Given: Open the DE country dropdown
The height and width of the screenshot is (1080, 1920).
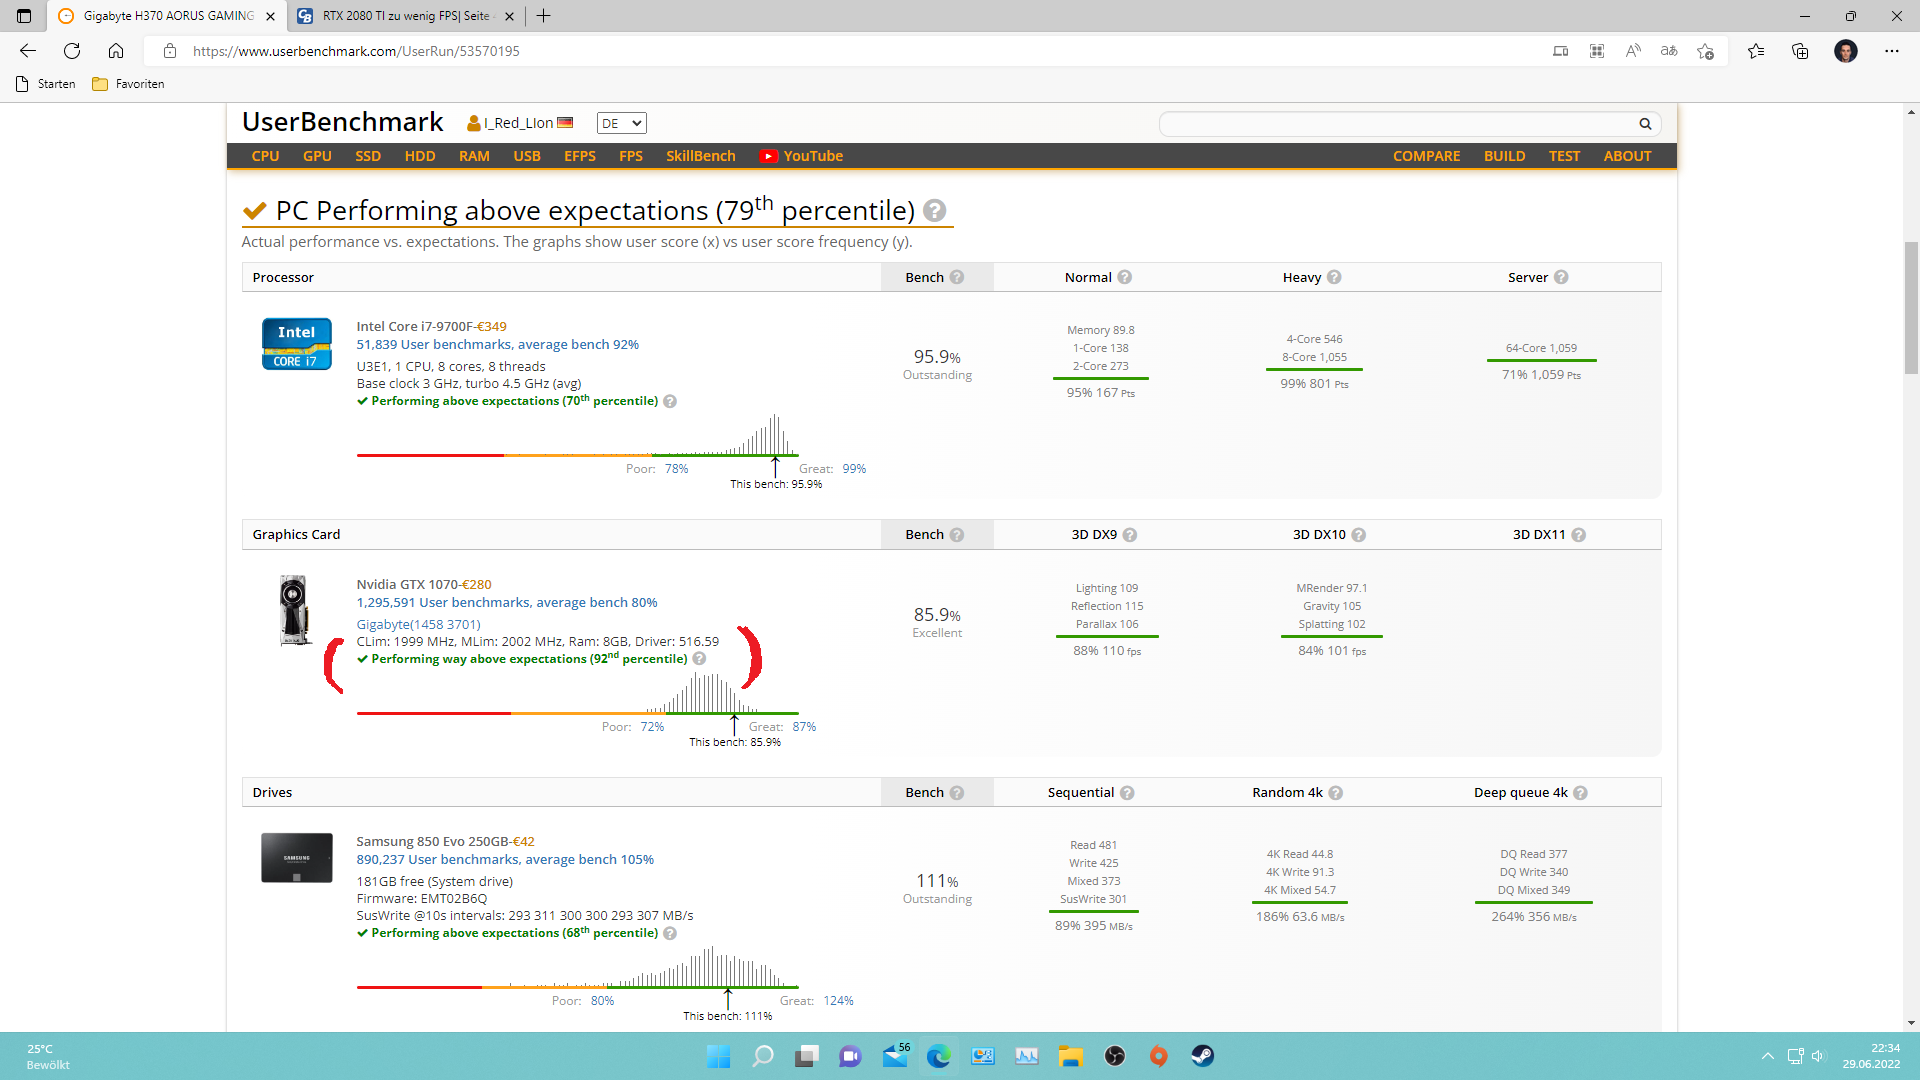Looking at the screenshot, I should coord(621,123).
